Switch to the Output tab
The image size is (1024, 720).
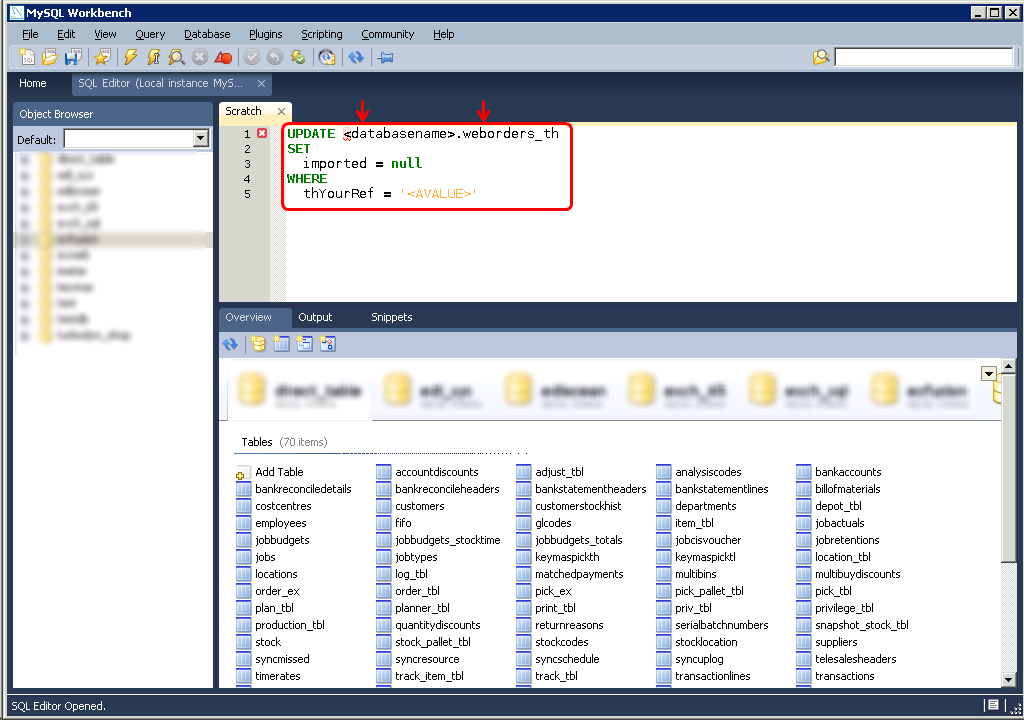click(315, 317)
